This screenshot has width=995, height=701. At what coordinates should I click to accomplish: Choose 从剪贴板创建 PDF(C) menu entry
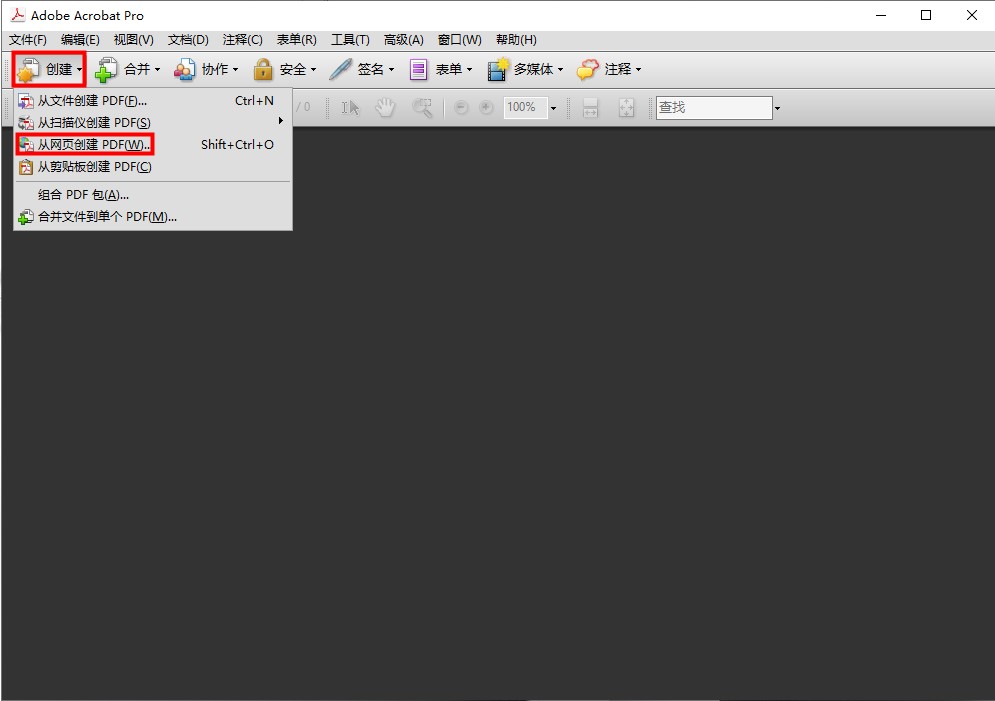(152, 167)
